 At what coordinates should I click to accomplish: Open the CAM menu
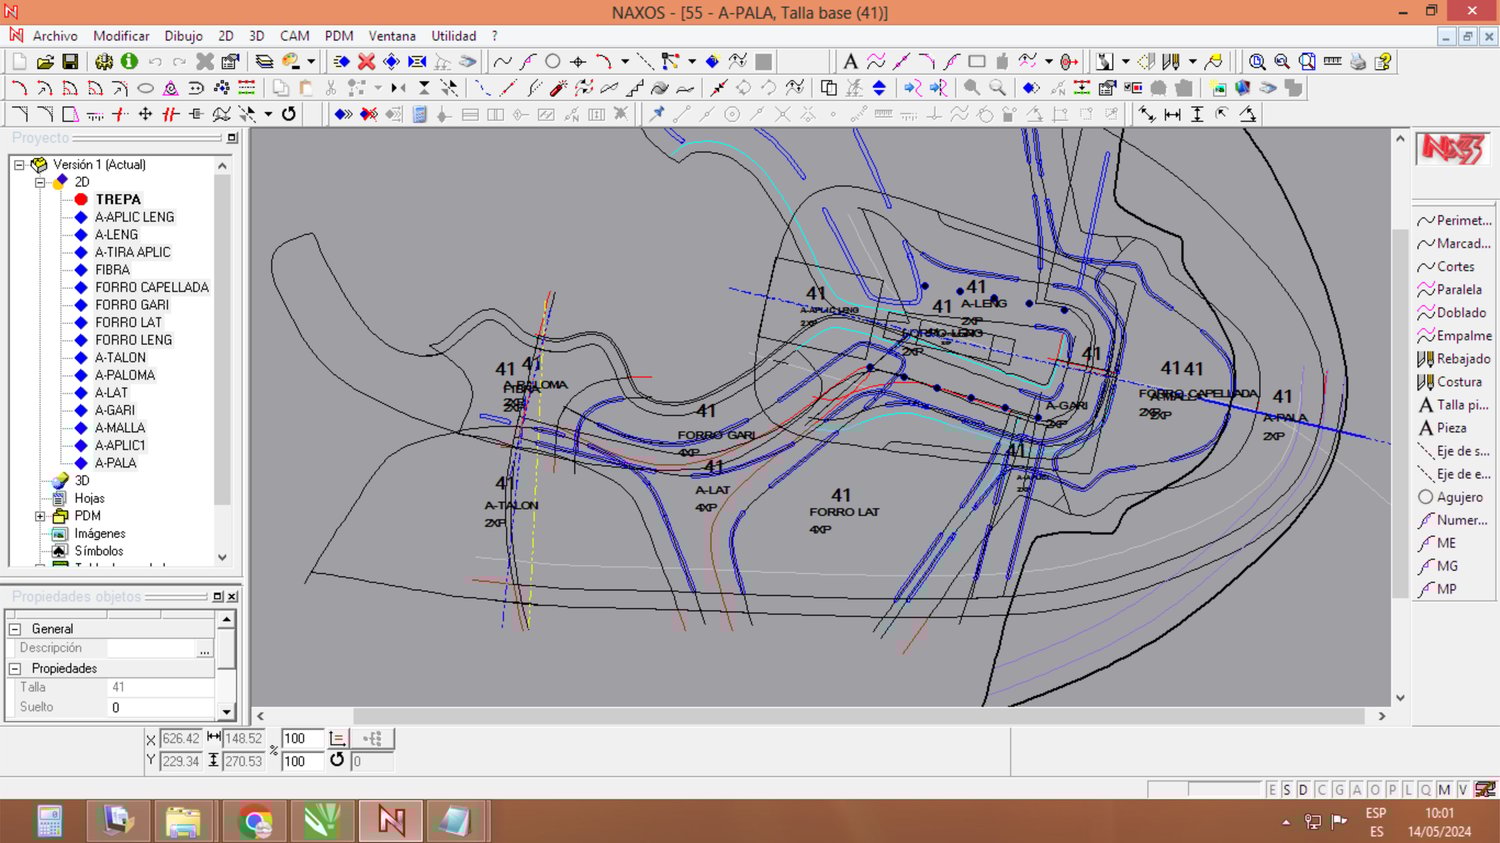[x=294, y=36]
